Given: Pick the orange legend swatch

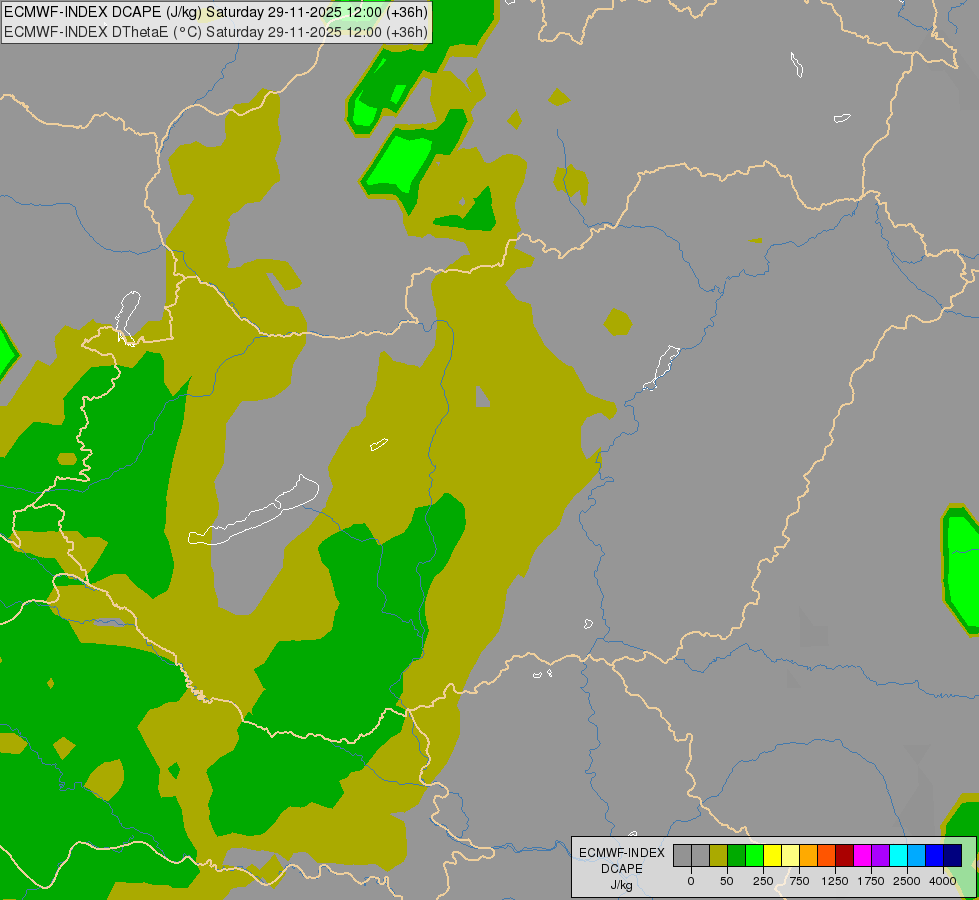Looking at the screenshot, I should point(809,856).
